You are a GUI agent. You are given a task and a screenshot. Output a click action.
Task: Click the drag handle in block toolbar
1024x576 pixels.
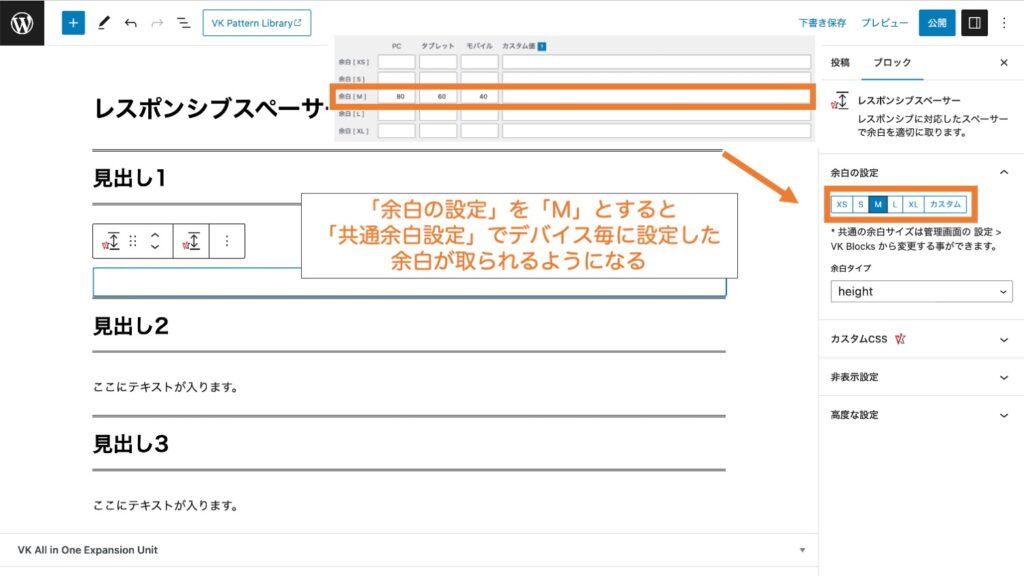133,241
